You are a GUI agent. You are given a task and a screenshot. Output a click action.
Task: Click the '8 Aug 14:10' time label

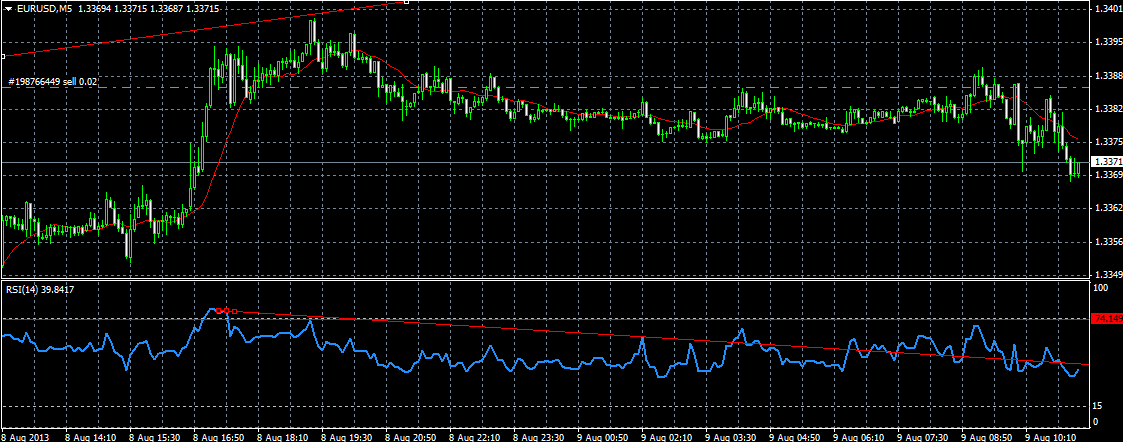[x=90, y=436]
